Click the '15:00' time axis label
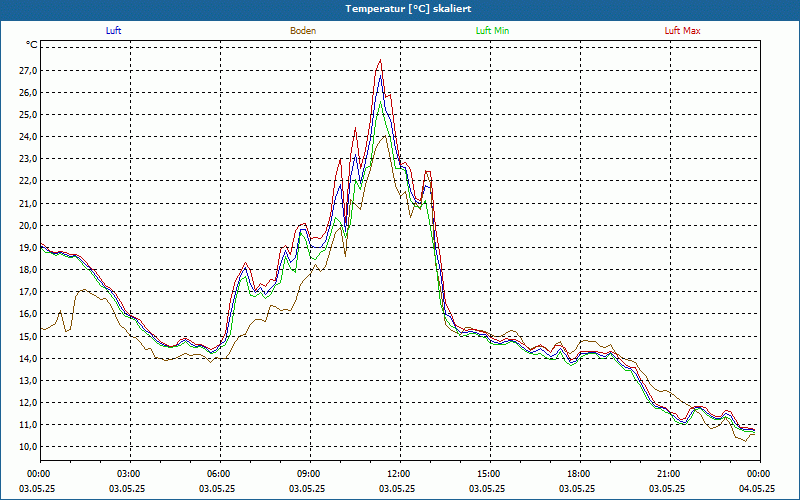The width and height of the screenshot is (800, 500). click(x=490, y=474)
